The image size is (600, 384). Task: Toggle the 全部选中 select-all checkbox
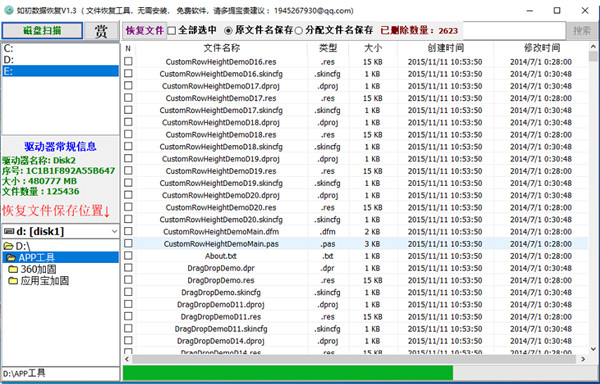(x=172, y=31)
